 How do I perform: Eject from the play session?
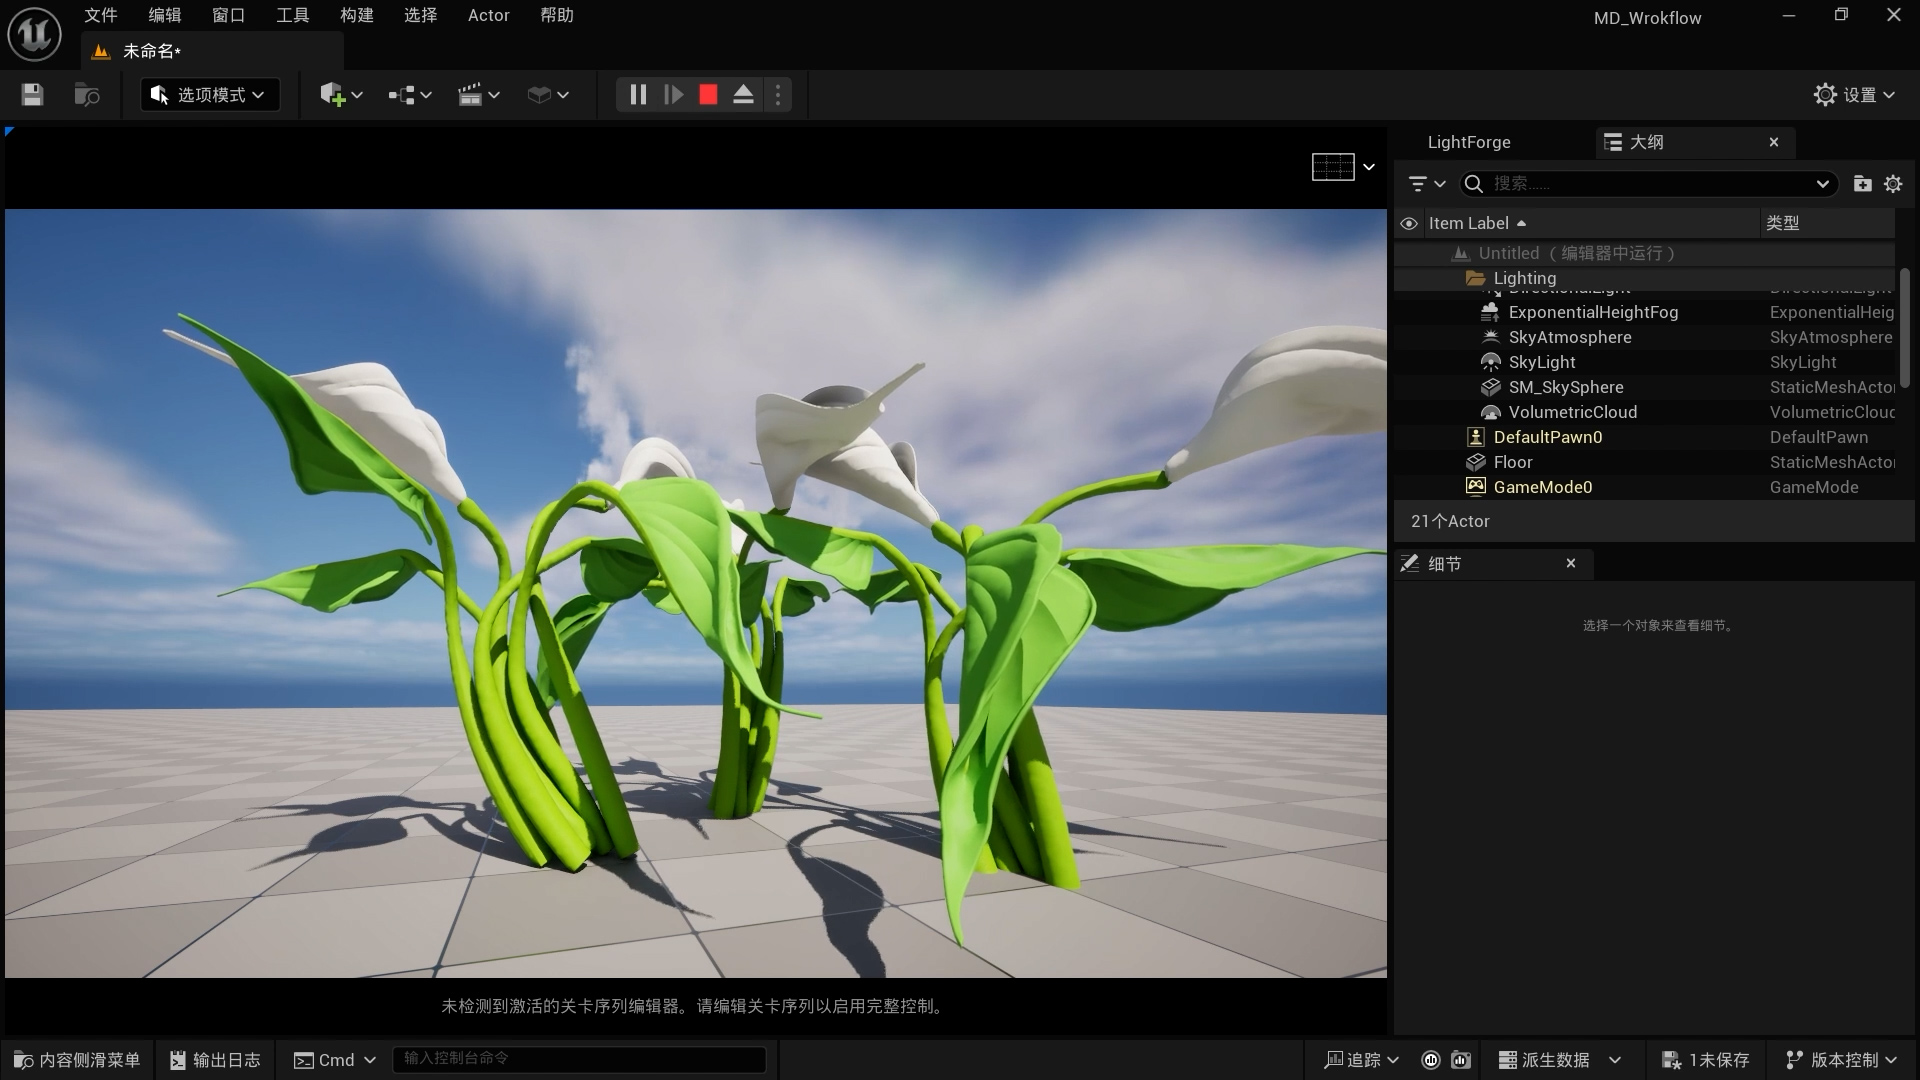[x=743, y=94]
